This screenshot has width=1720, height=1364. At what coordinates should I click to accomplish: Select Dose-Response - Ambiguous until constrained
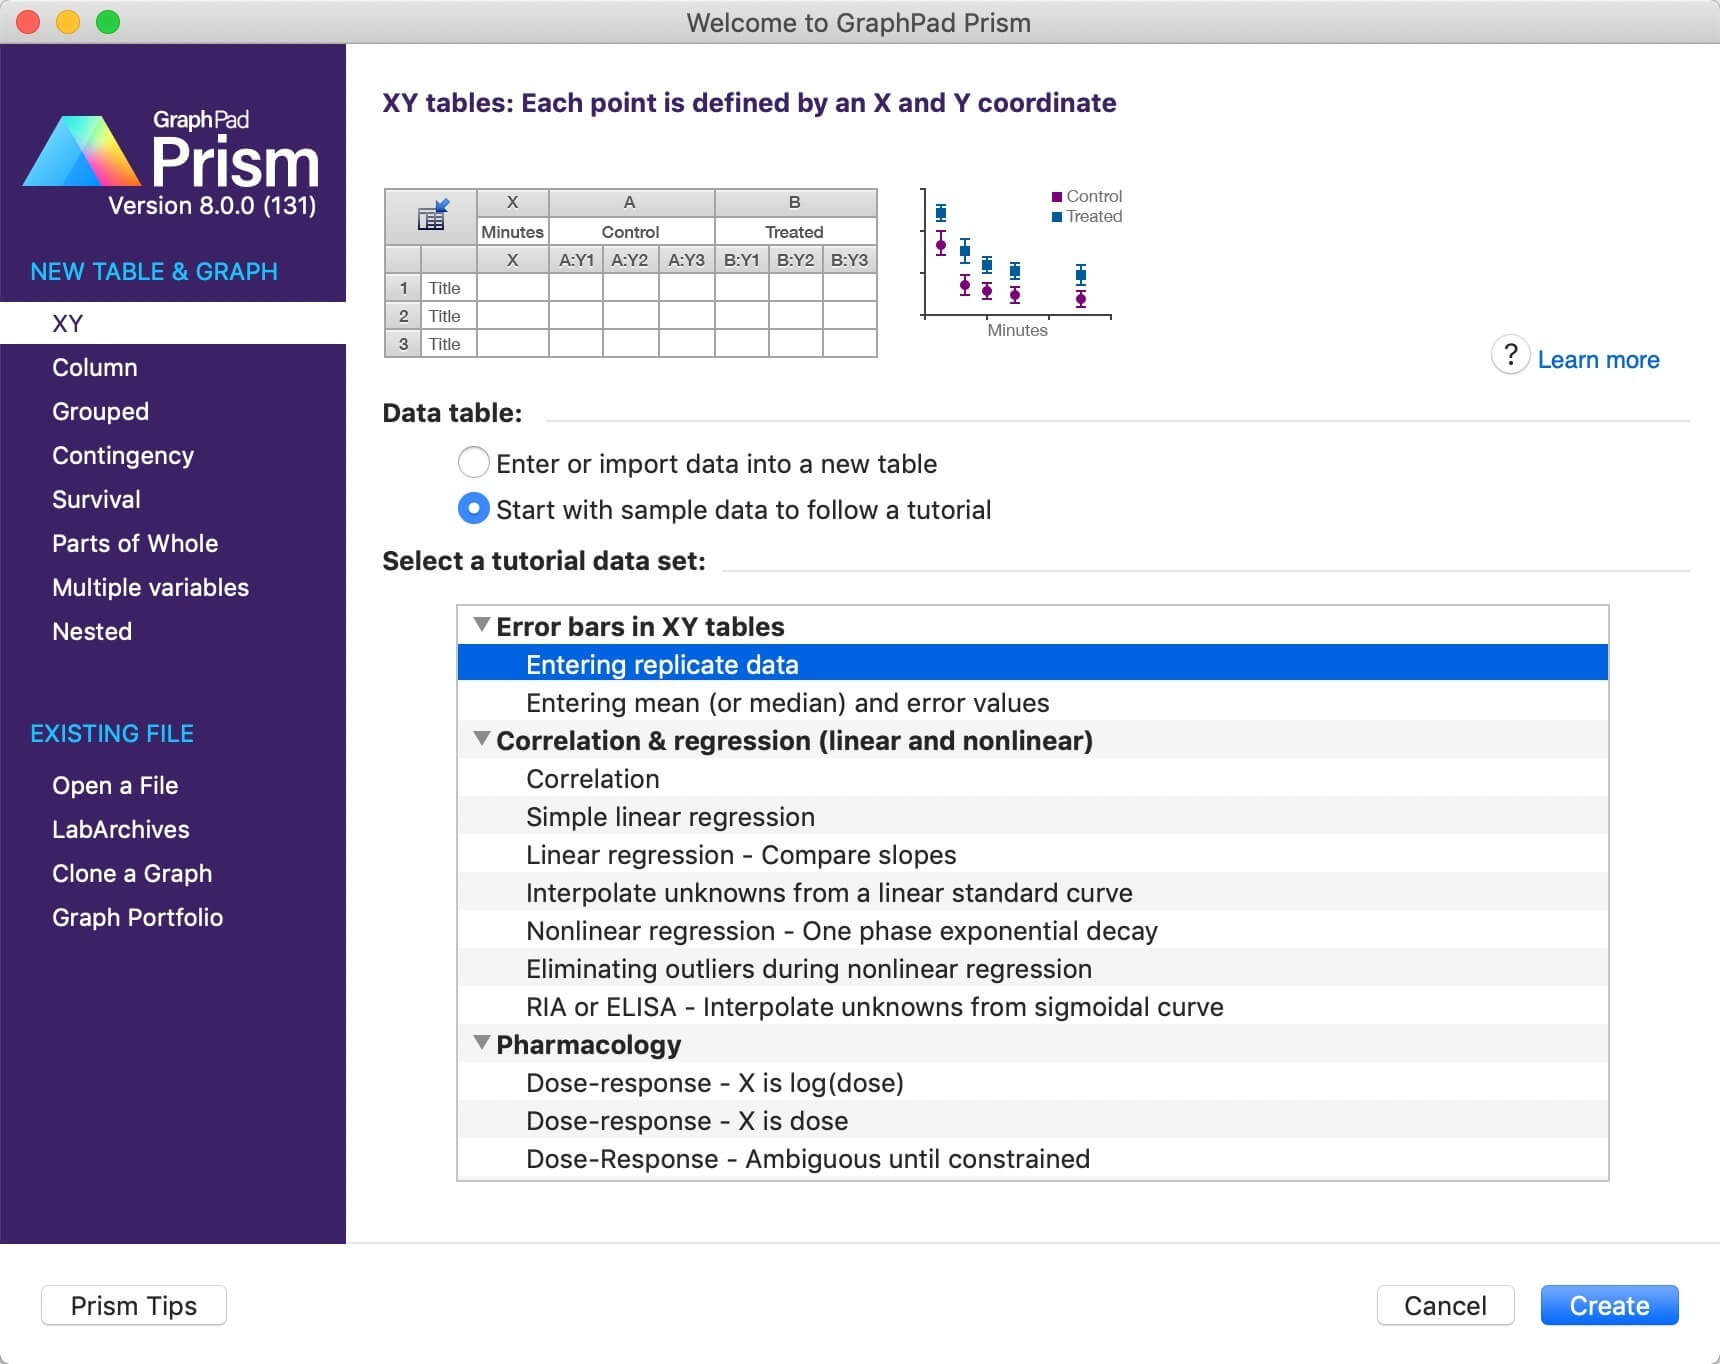point(1033,1157)
